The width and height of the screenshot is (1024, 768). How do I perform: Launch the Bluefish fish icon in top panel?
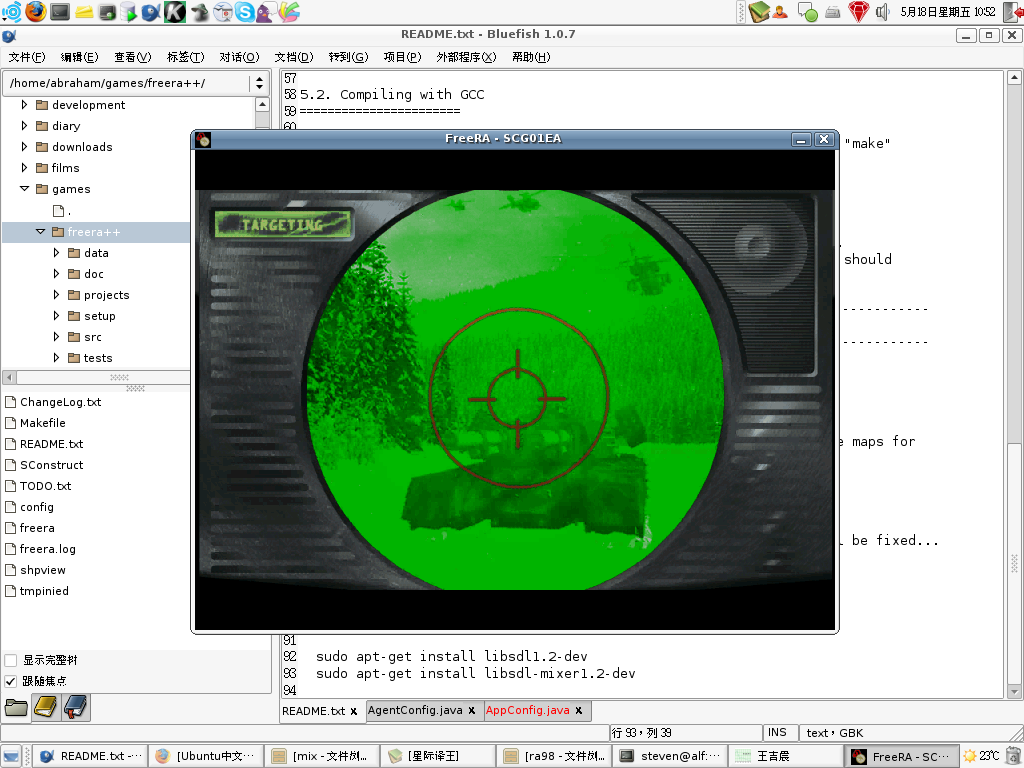pos(151,12)
